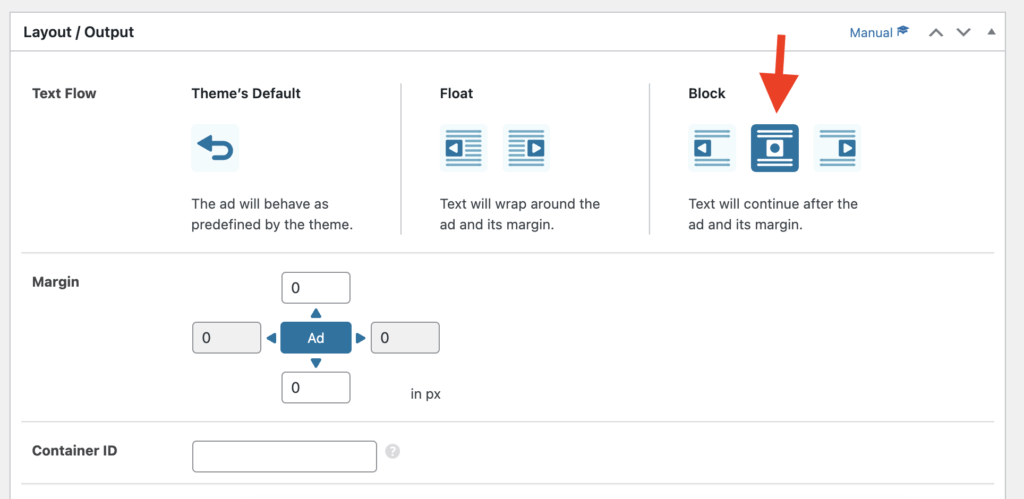Click the Layout / Output panel title
Screen dimensions: 1024x499
tap(79, 32)
